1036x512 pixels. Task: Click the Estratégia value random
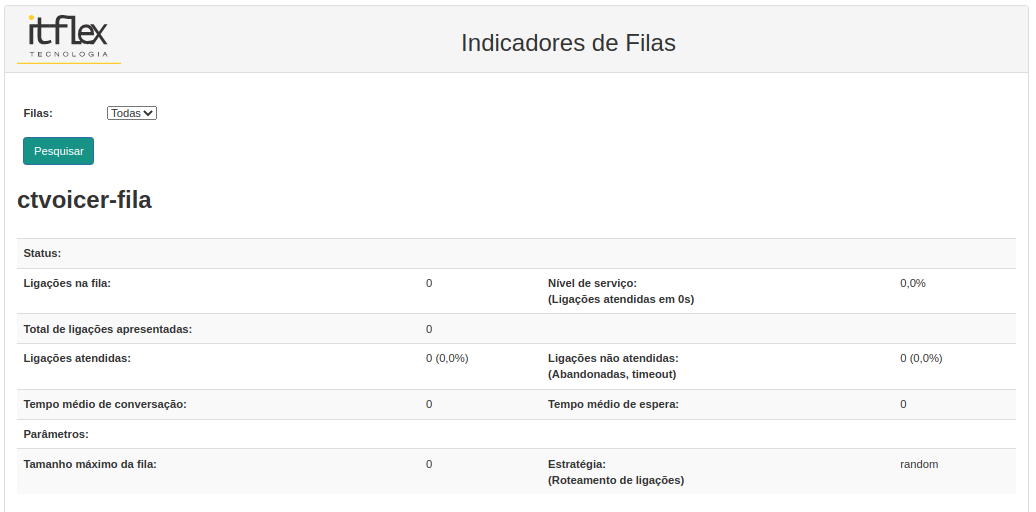pos(919,464)
